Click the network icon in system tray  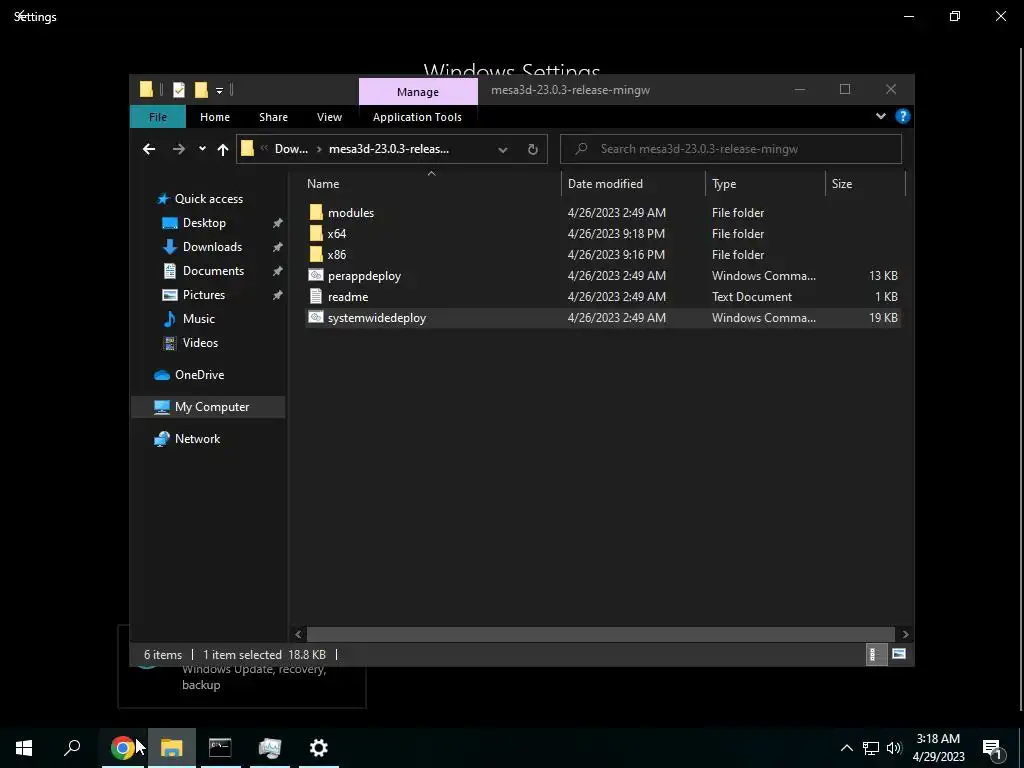[871, 748]
